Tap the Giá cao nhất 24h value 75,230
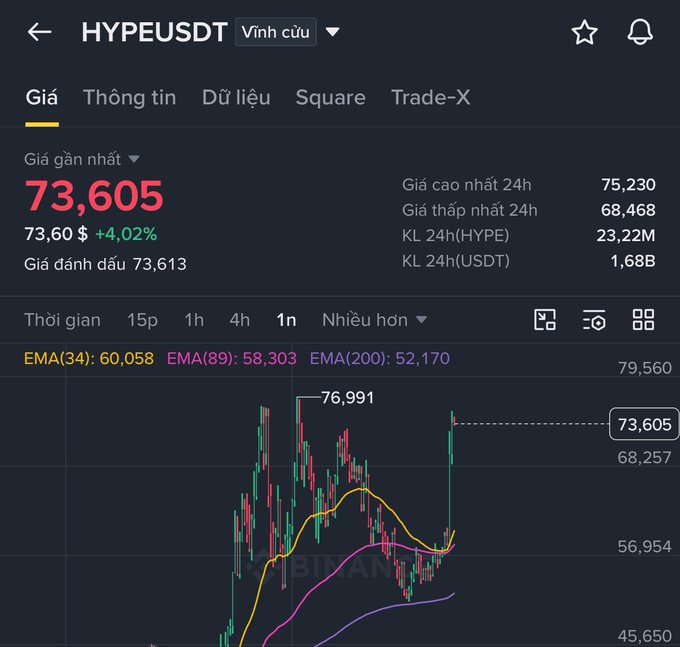 tap(628, 185)
